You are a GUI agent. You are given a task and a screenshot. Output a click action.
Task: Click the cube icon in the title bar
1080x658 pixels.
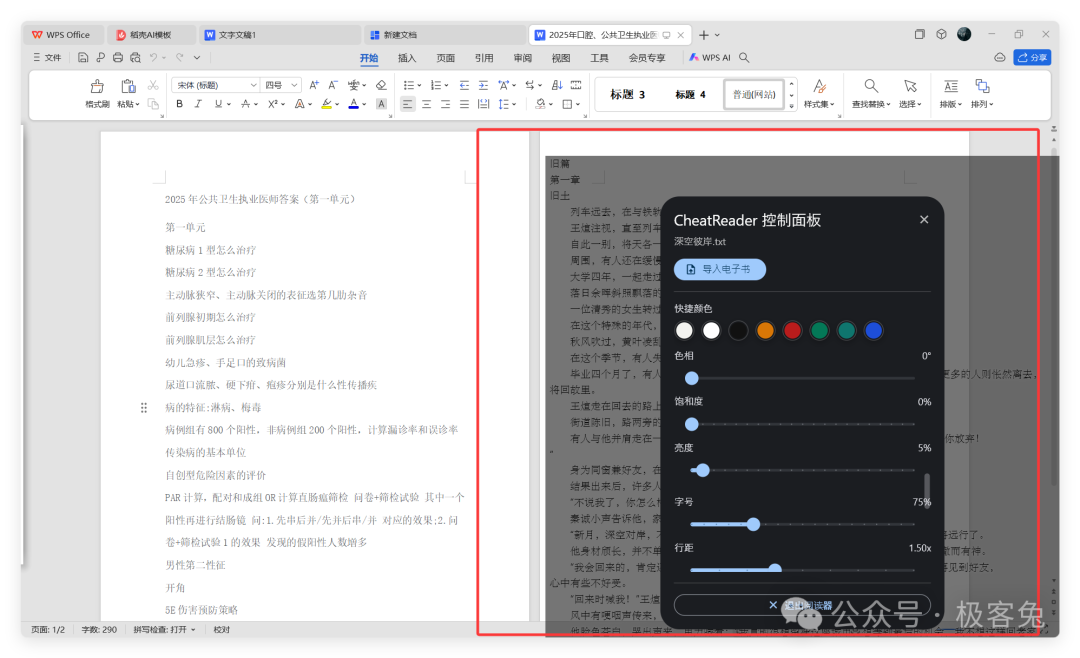click(941, 34)
